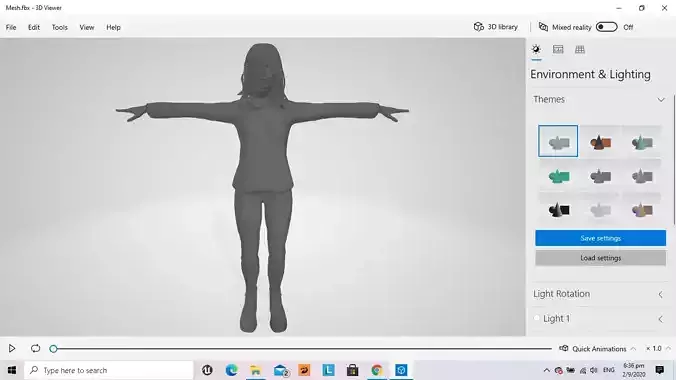Open File Explorer from the taskbar
This screenshot has width=676, height=380.
(x=256, y=370)
